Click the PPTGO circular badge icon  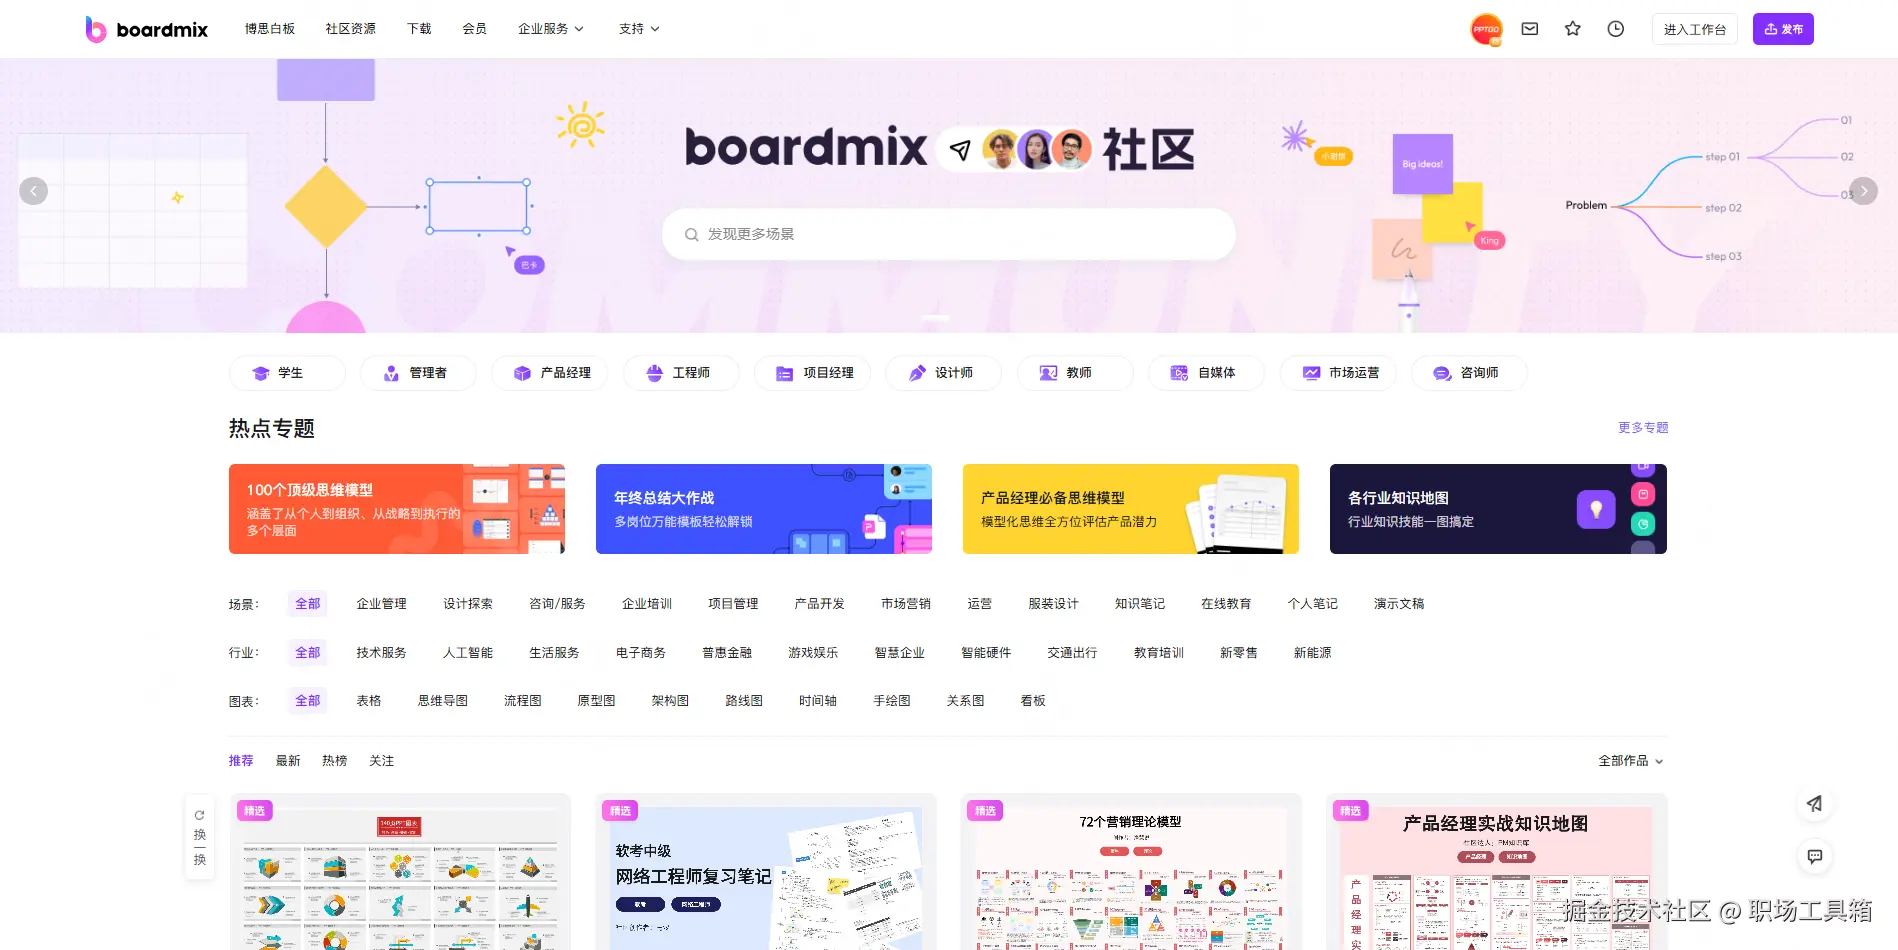click(x=1486, y=29)
